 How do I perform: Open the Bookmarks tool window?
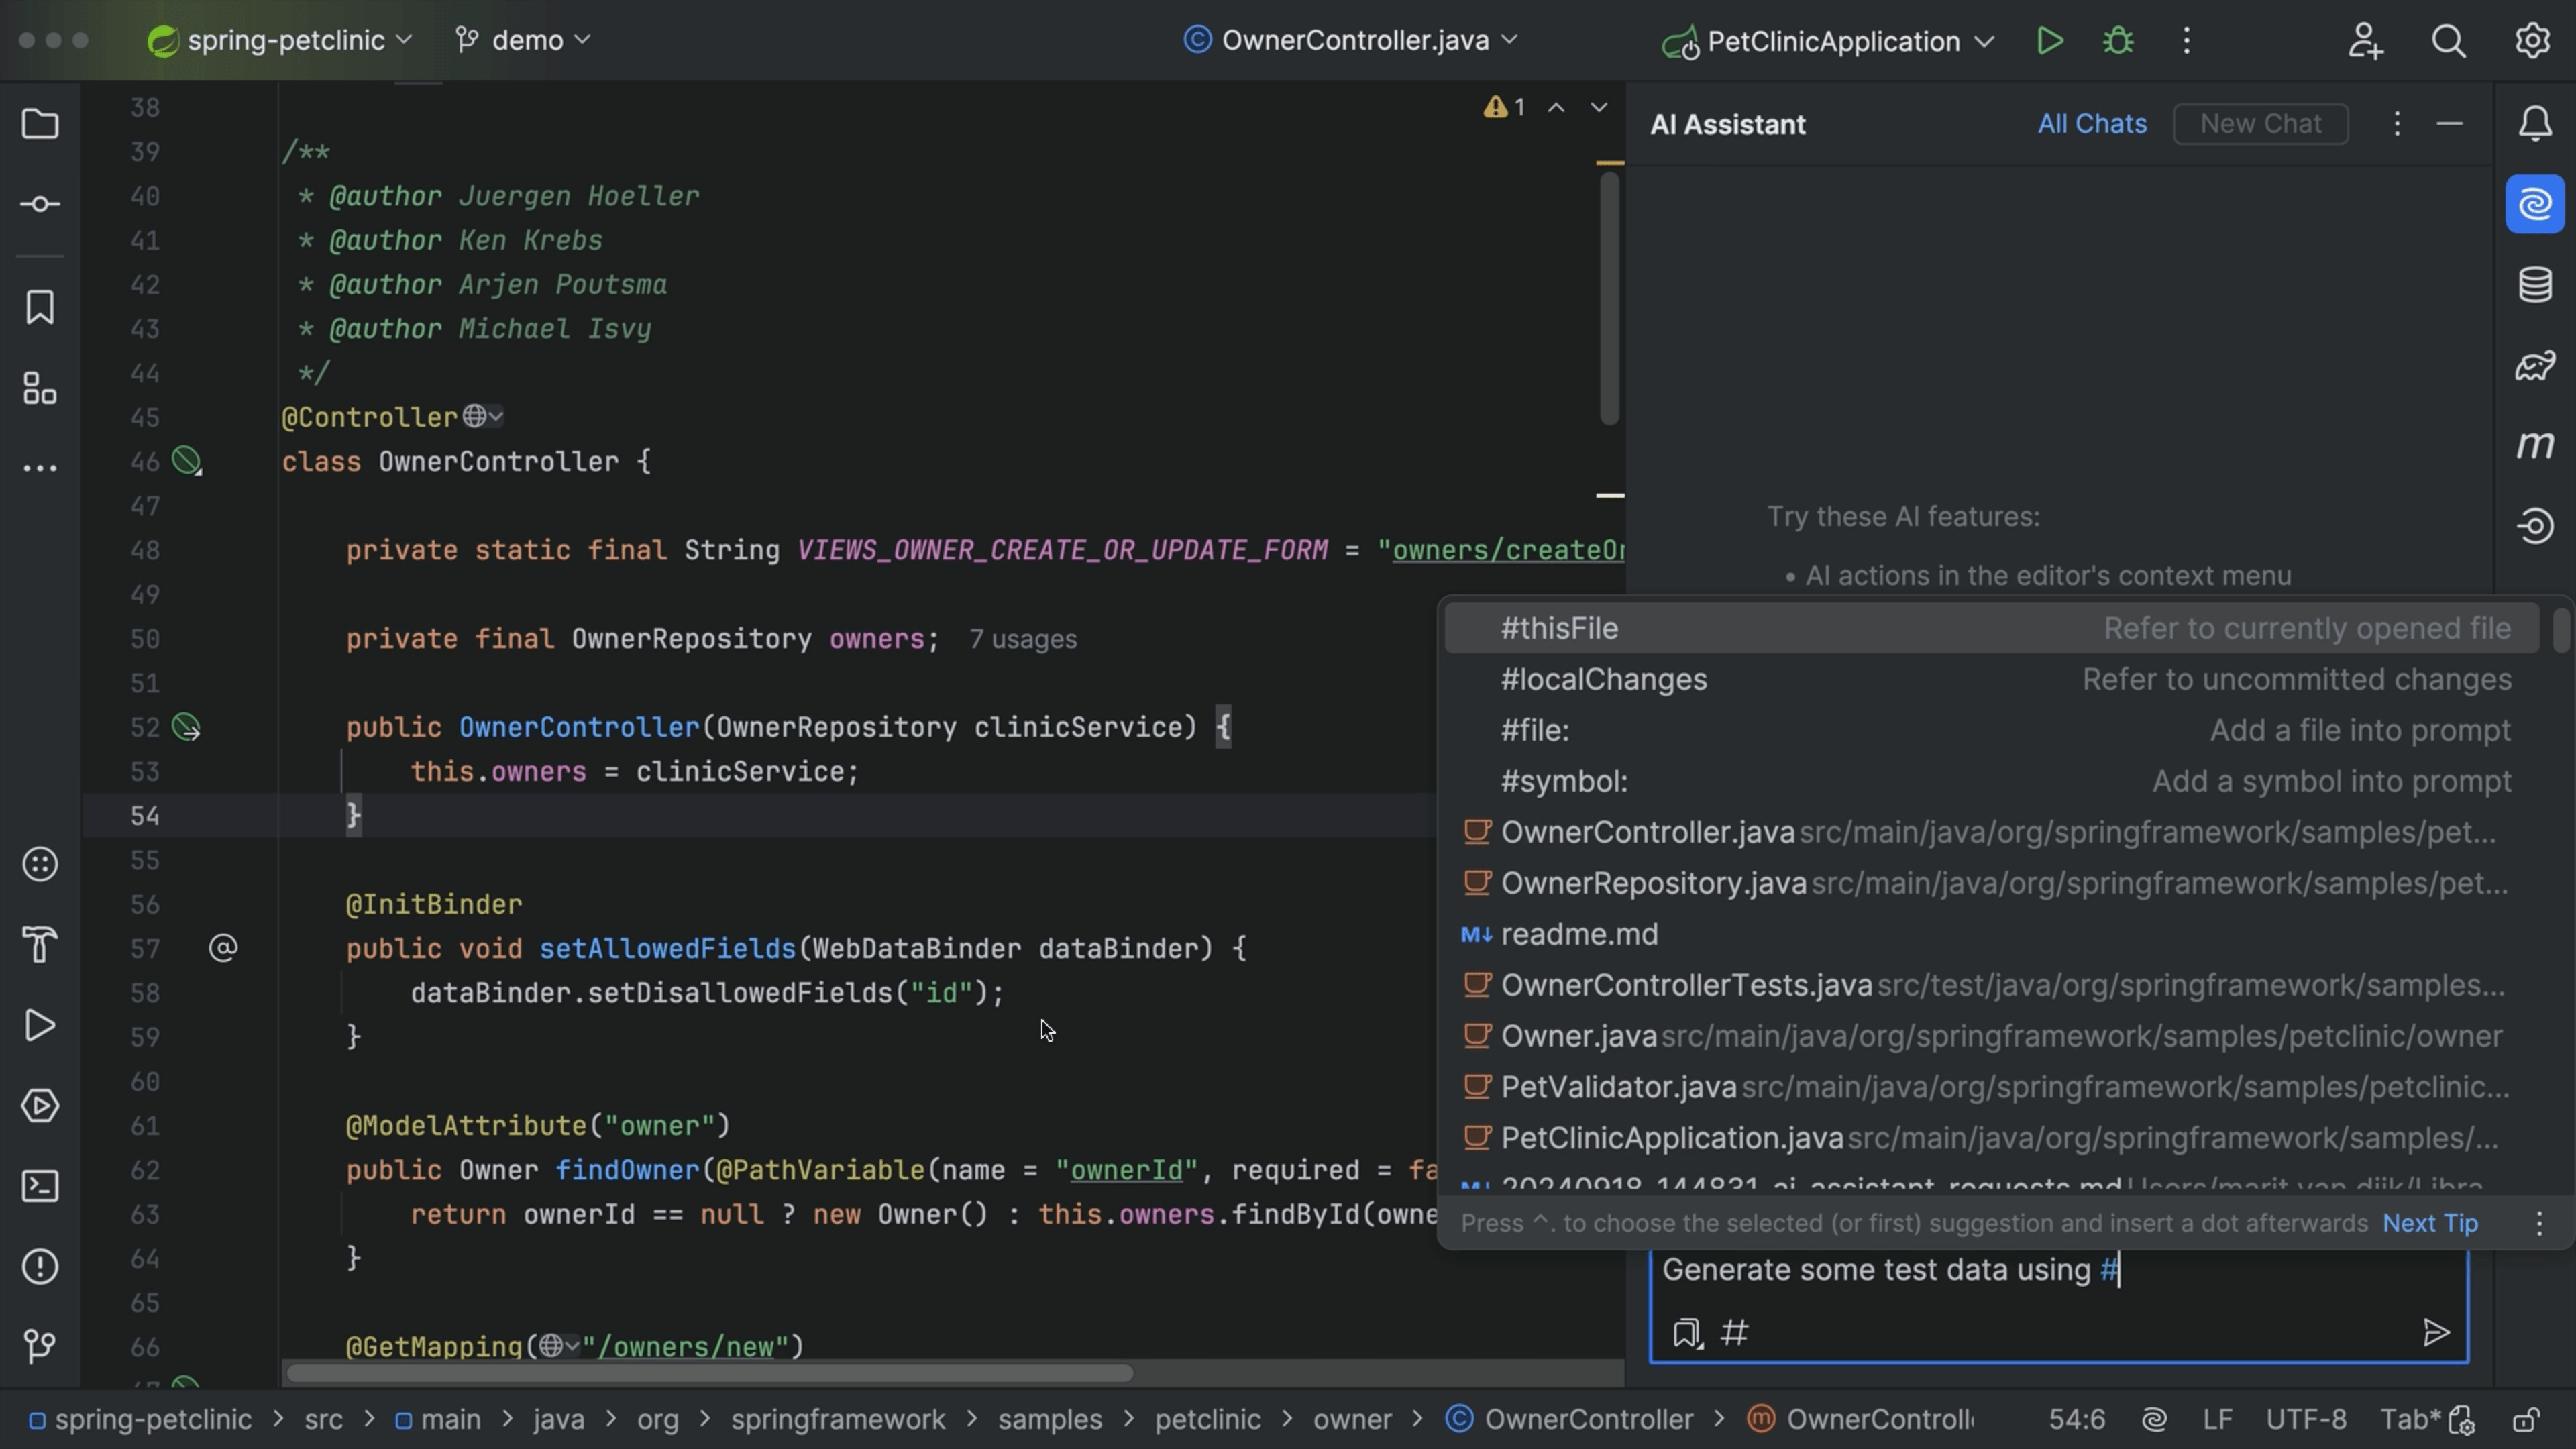(40, 307)
